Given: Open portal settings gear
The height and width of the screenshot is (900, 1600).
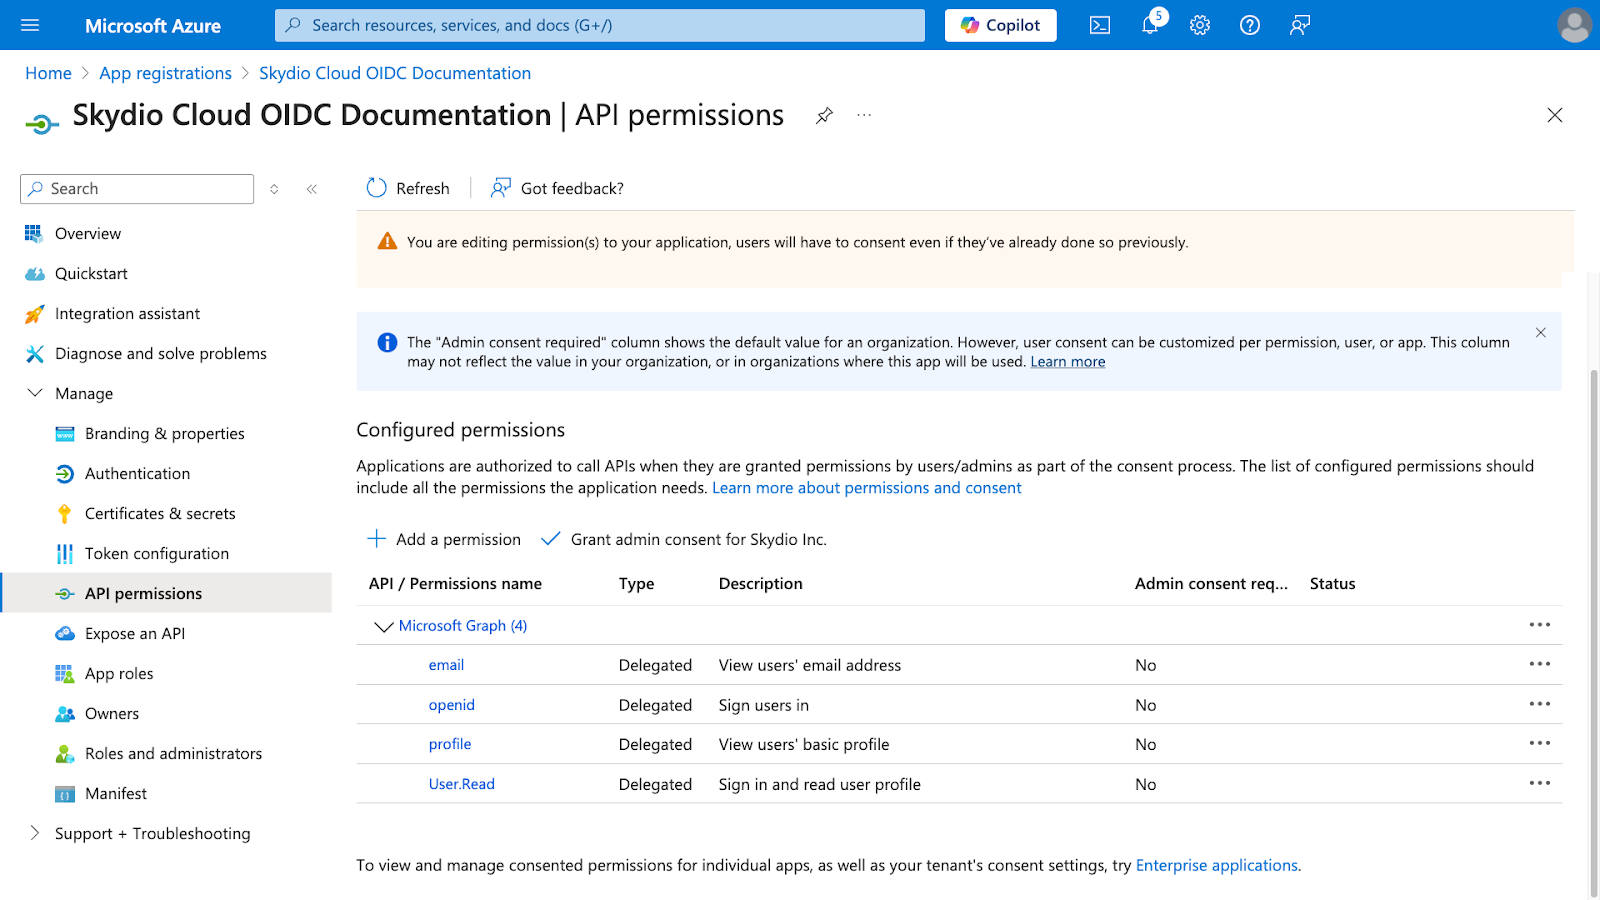Looking at the screenshot, I should click(x=1200, y=25).
